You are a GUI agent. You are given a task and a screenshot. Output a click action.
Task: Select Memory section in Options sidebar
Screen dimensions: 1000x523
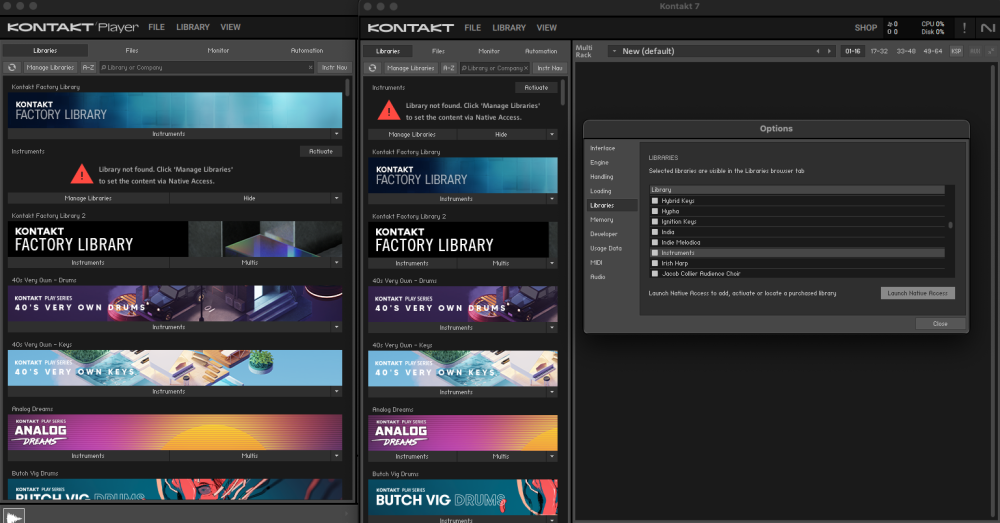(x=601, y=219)
